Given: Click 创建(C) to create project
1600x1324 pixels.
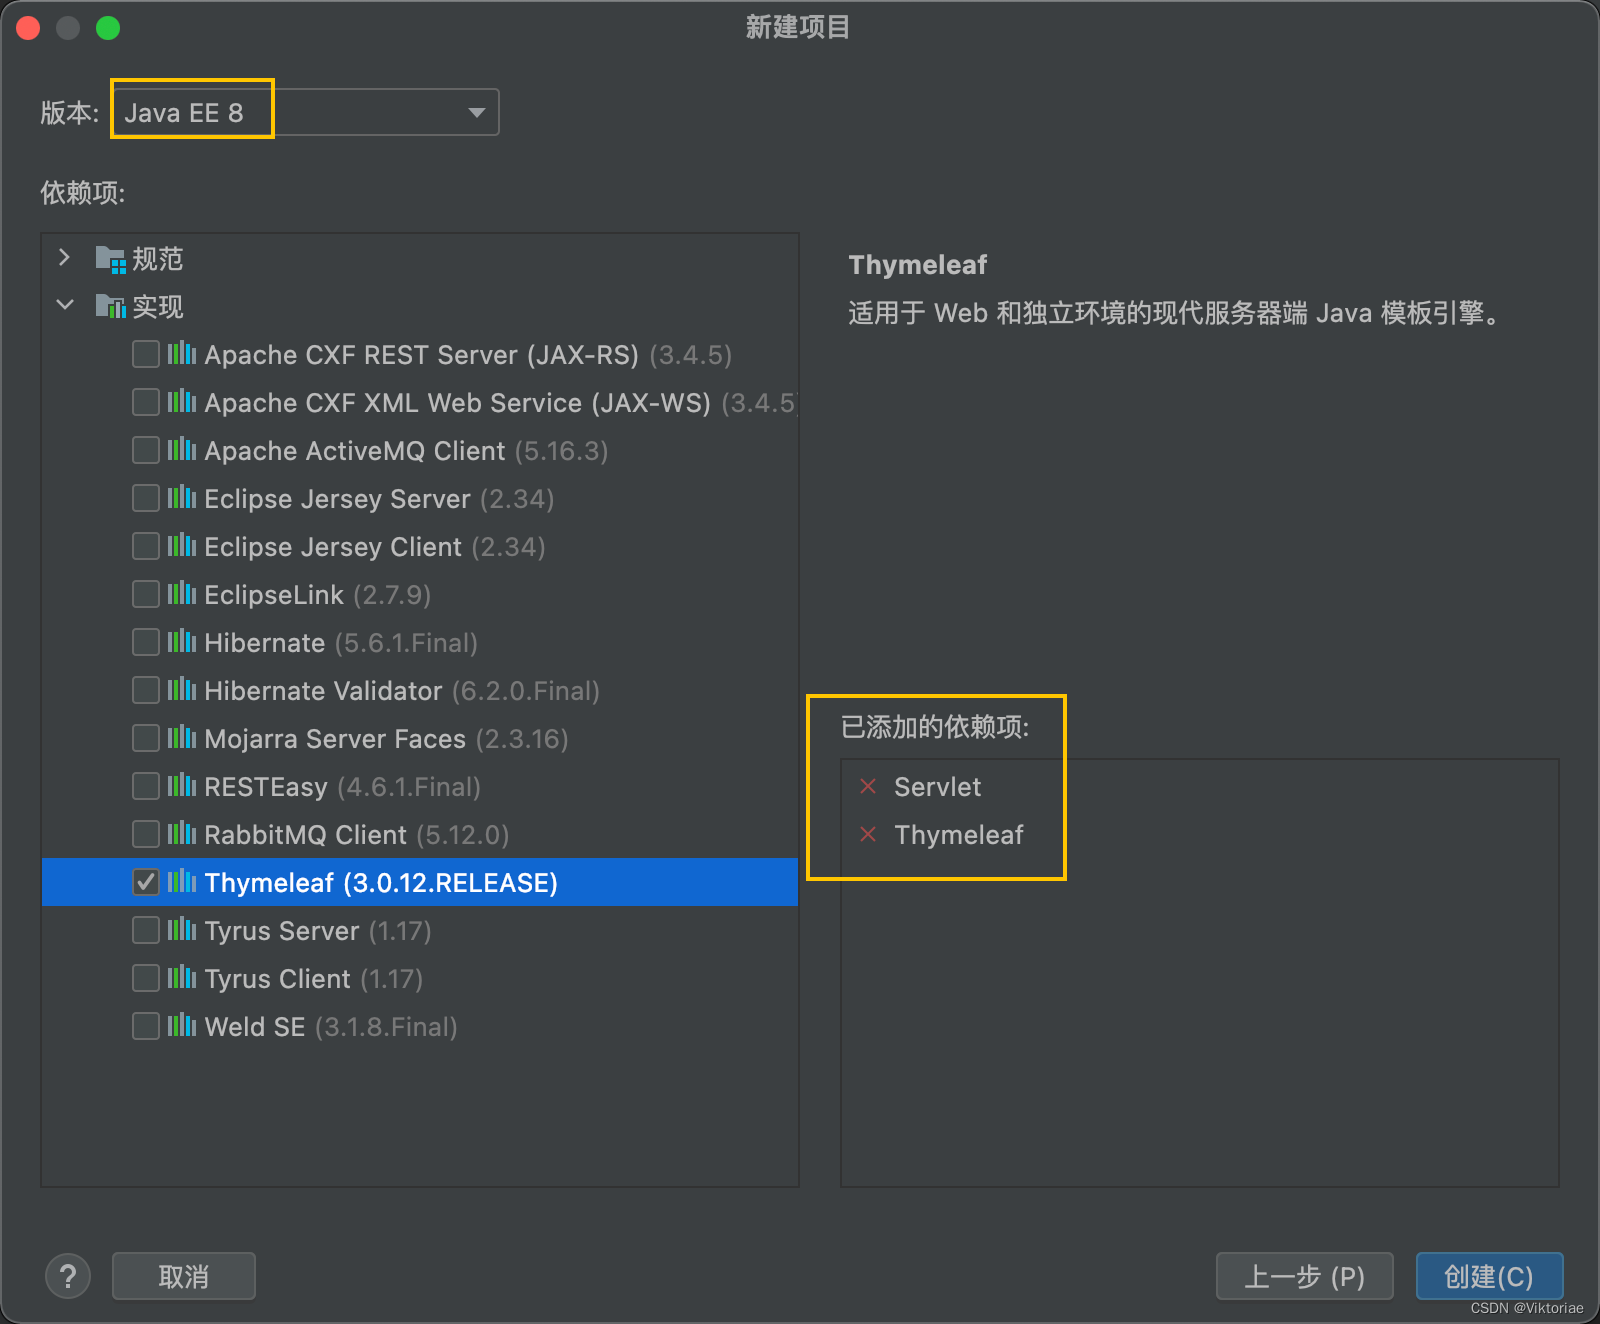Looking at the screenshot, I should tap(1489, 1276).
